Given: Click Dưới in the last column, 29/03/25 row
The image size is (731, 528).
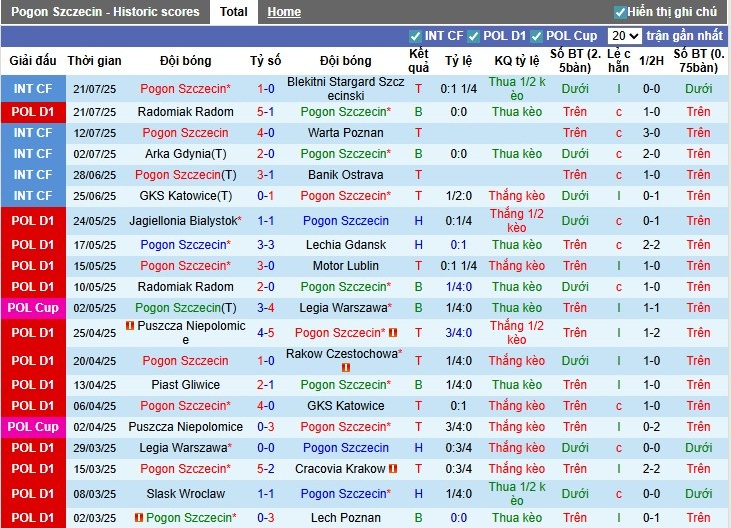Looking at the screenshot, I should coord(698,447).
